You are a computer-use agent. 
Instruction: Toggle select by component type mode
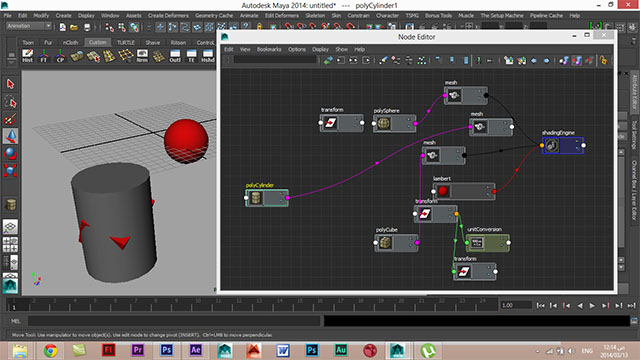click(x=134, y=27)
